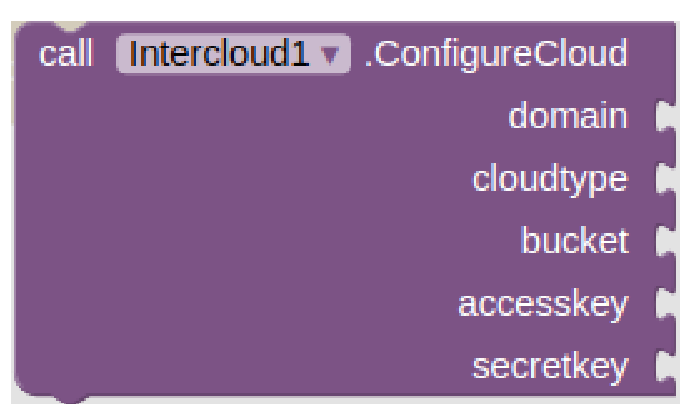Click the bucket parameter label
Image resolution: width=699 pixels, height=417 pixels.
pos(575,240)
